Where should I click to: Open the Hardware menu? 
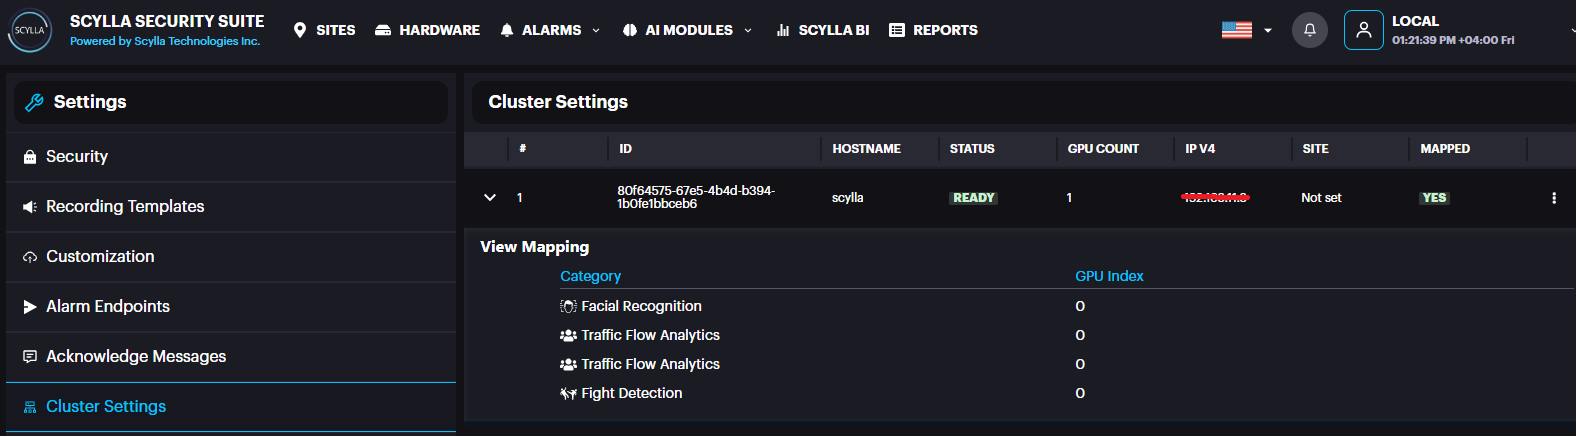(427, 30)
